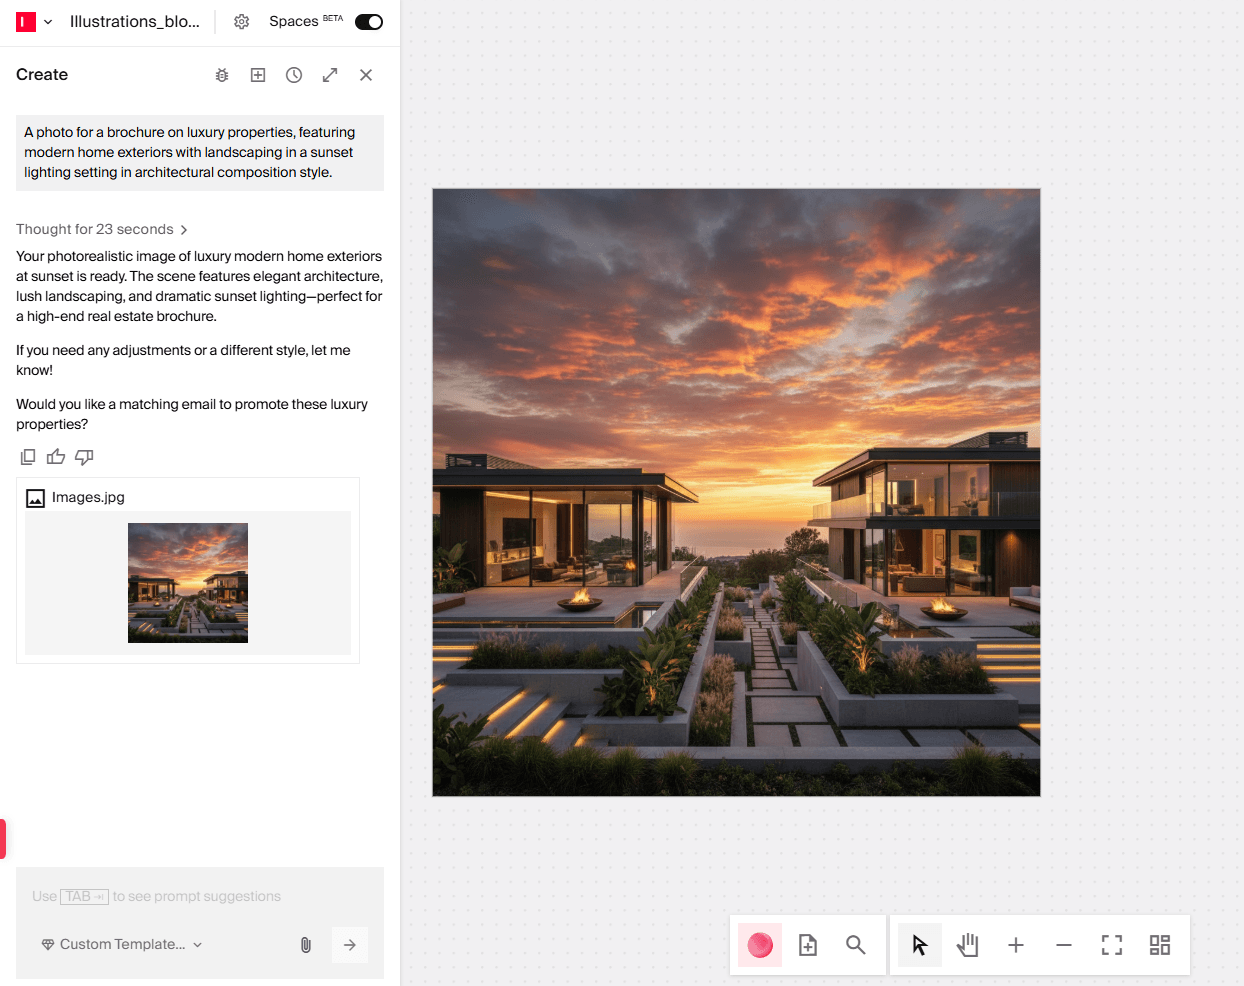Open the Images.jpg thumbnail

[187, 582]
